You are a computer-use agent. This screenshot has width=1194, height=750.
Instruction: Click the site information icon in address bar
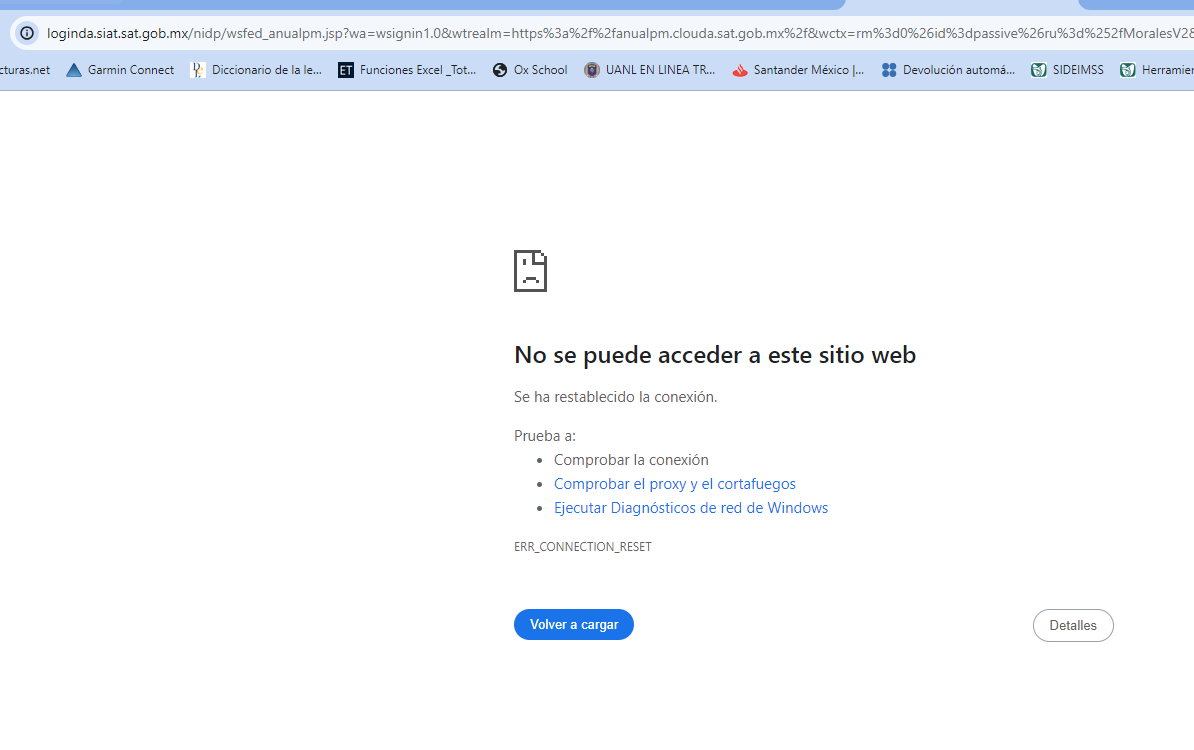27,34
